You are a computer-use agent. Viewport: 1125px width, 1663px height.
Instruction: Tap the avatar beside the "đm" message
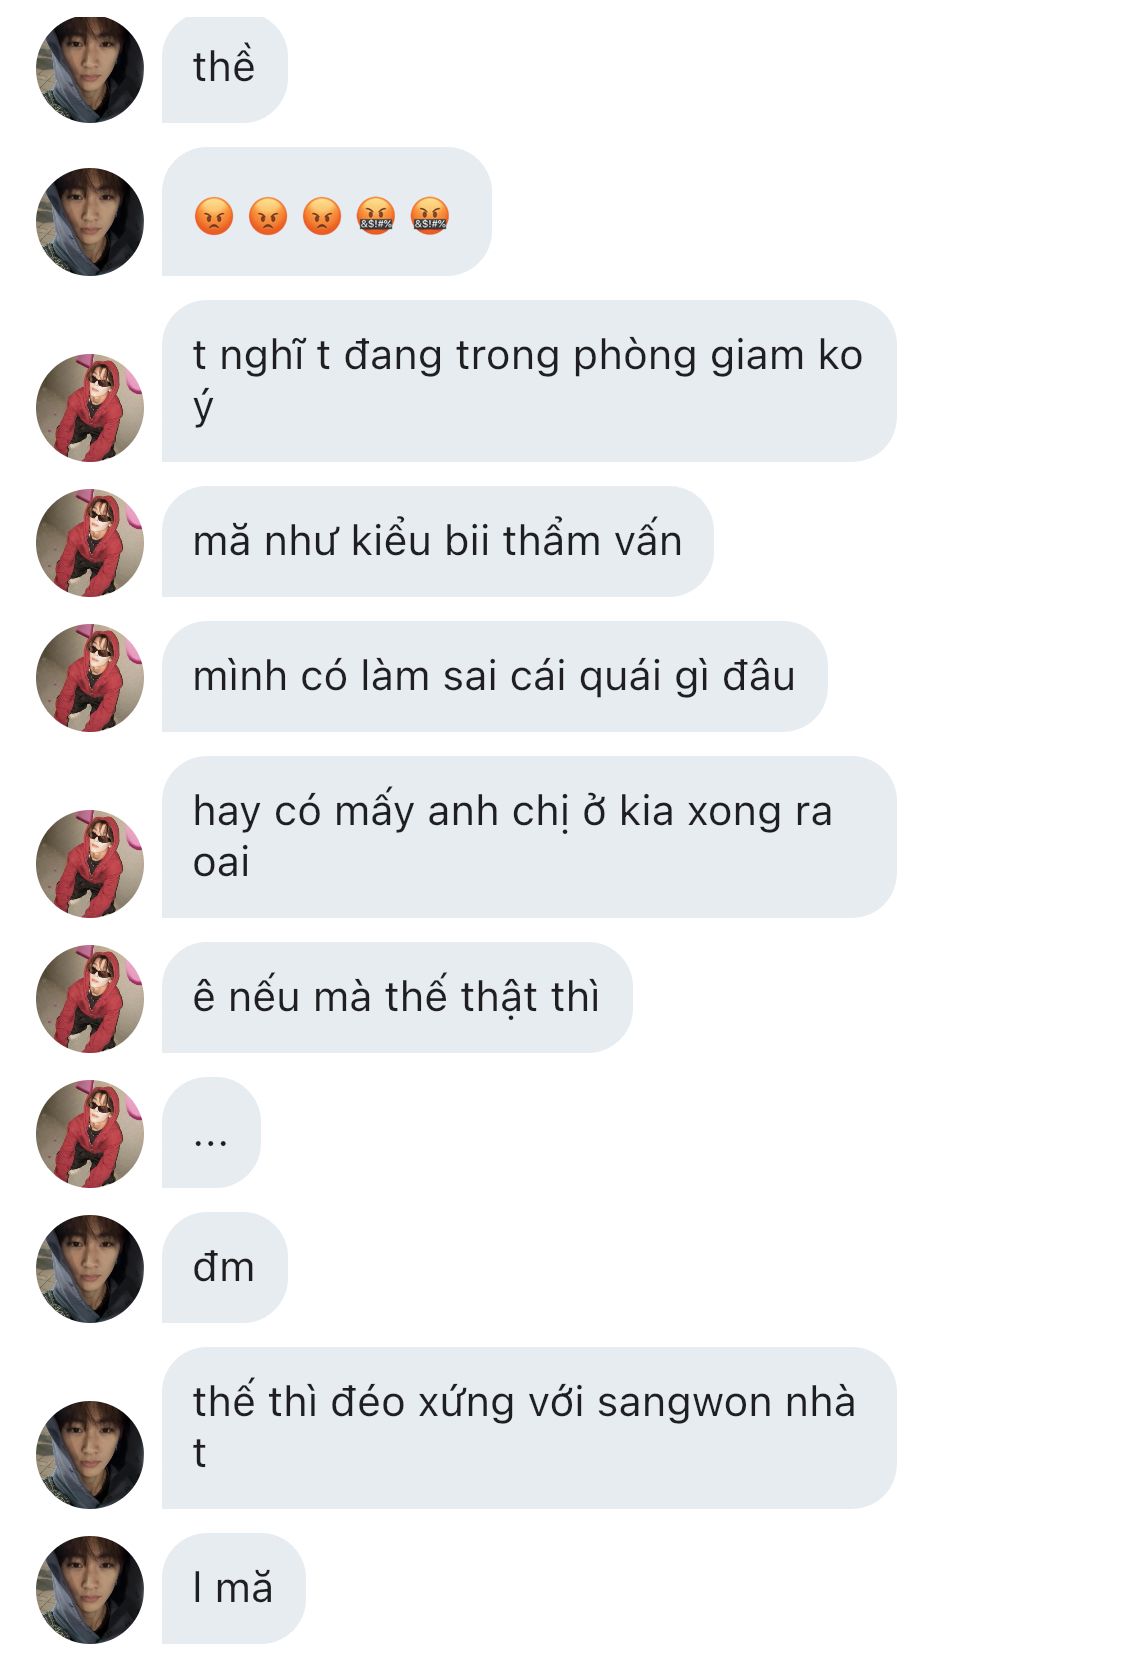pyautogui.click(x=90, y=1269)
